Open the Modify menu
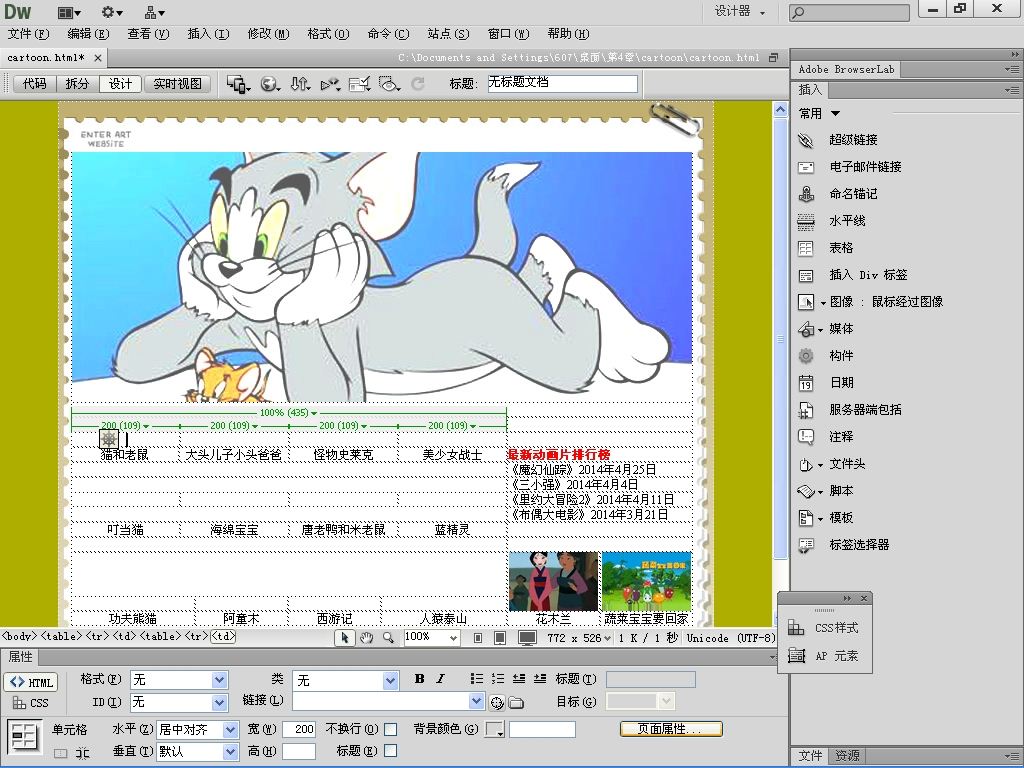The image size is (1024, 768). [268, 34]
